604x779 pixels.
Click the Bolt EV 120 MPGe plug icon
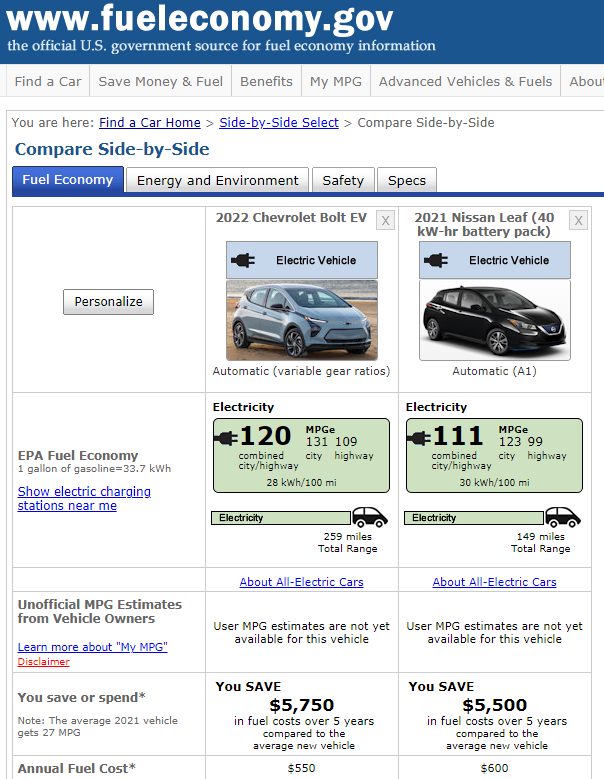pos(226,438)
